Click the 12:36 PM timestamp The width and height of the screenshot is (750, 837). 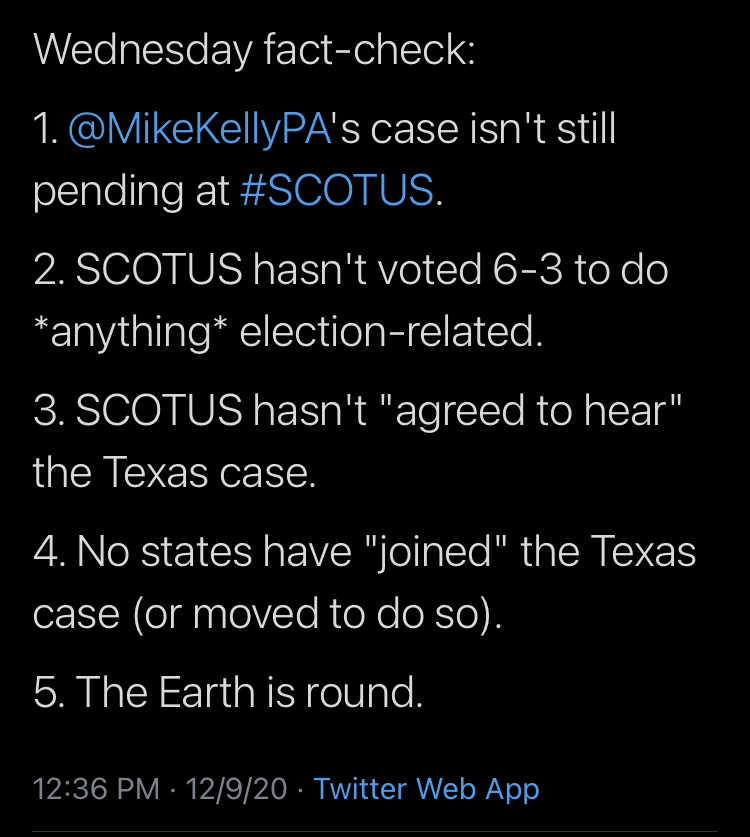click(x=96, y=789)
